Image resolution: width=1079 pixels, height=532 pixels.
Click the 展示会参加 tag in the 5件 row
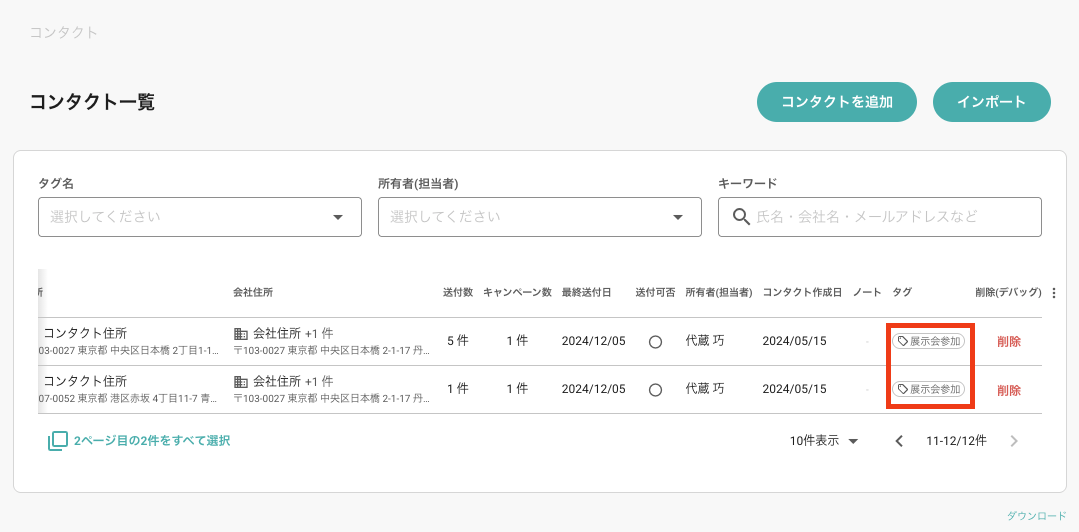(928, 341)
